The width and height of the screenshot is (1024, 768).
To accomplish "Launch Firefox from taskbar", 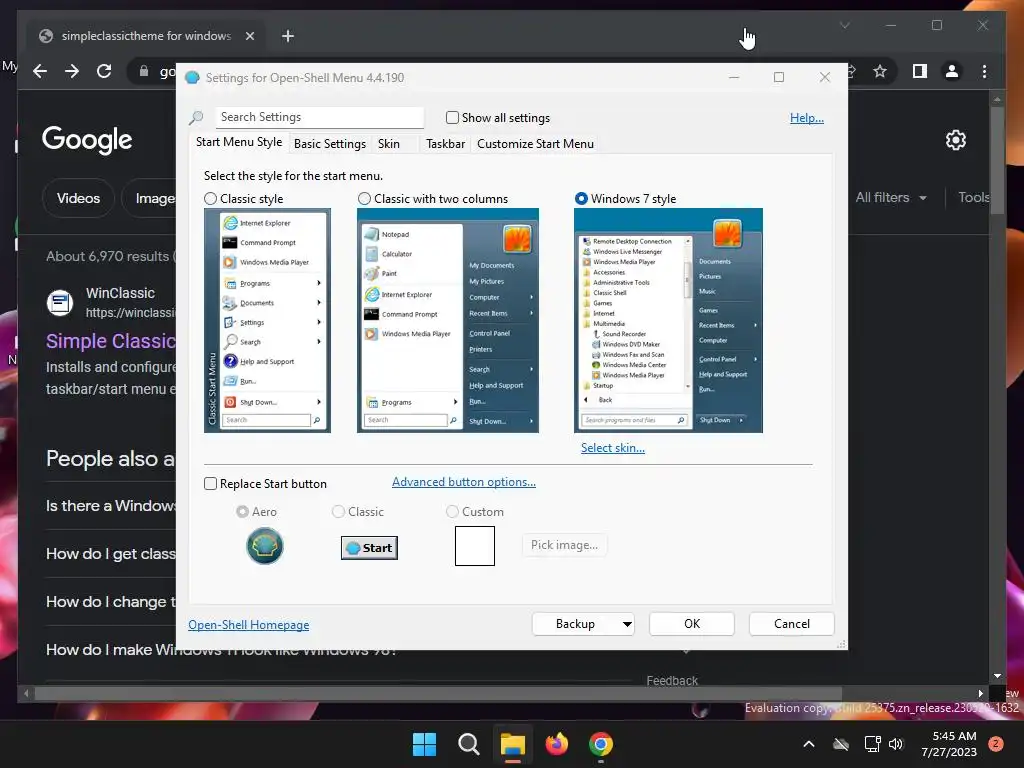I will pyautogui.click(x=556, y=744).
